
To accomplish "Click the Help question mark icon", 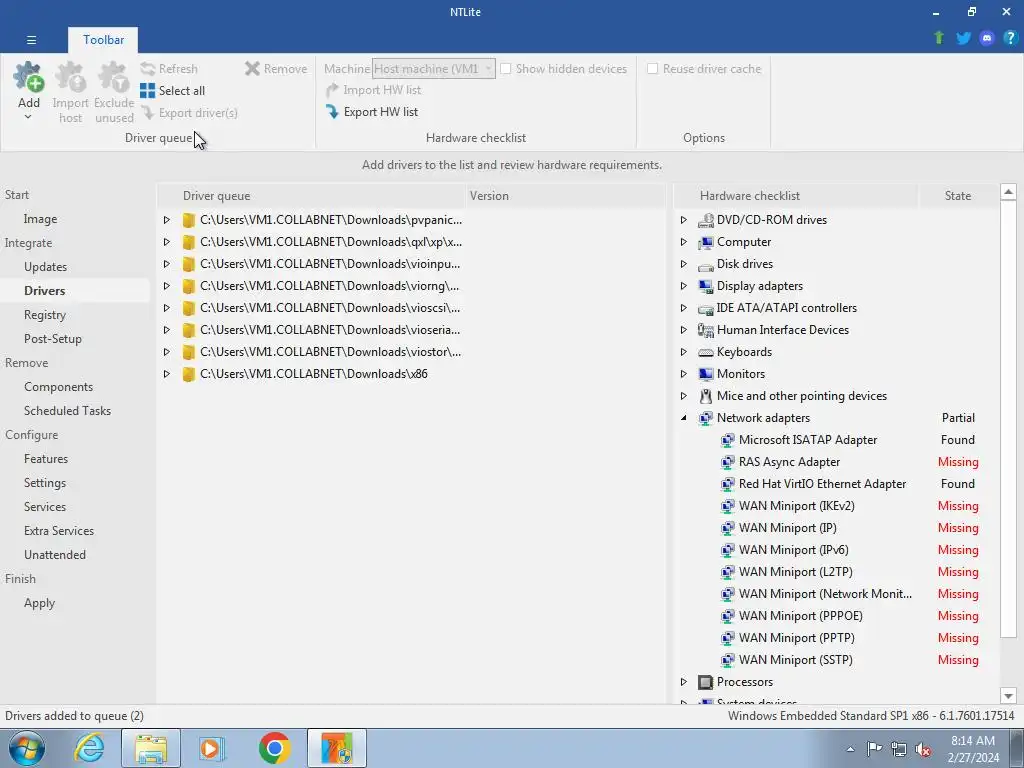I will [1010, 38].
